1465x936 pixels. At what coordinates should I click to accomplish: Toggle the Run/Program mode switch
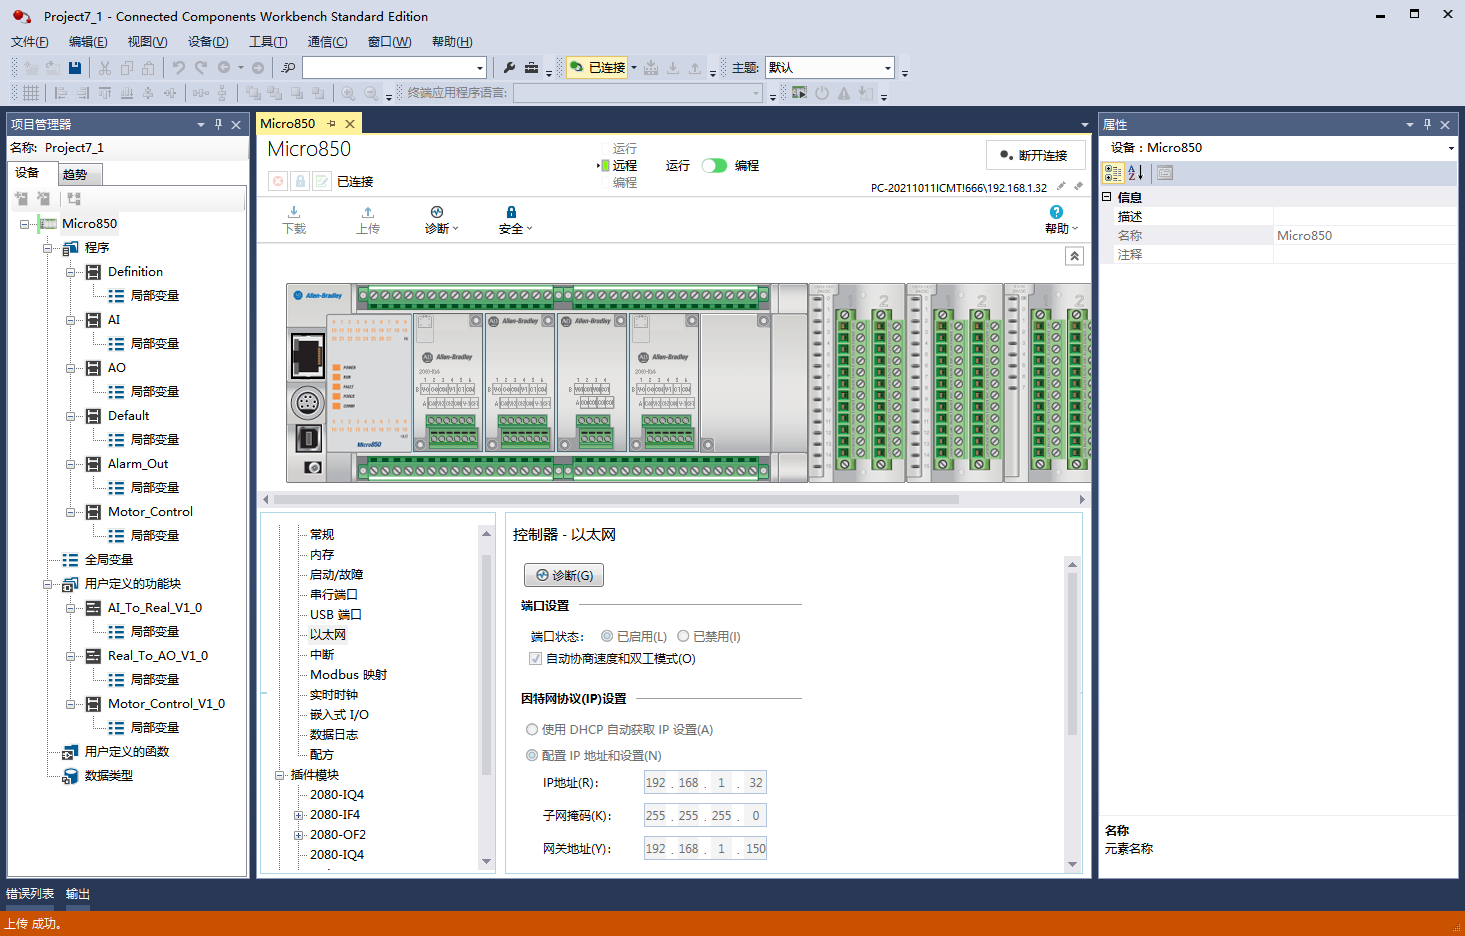click(714, 166)
